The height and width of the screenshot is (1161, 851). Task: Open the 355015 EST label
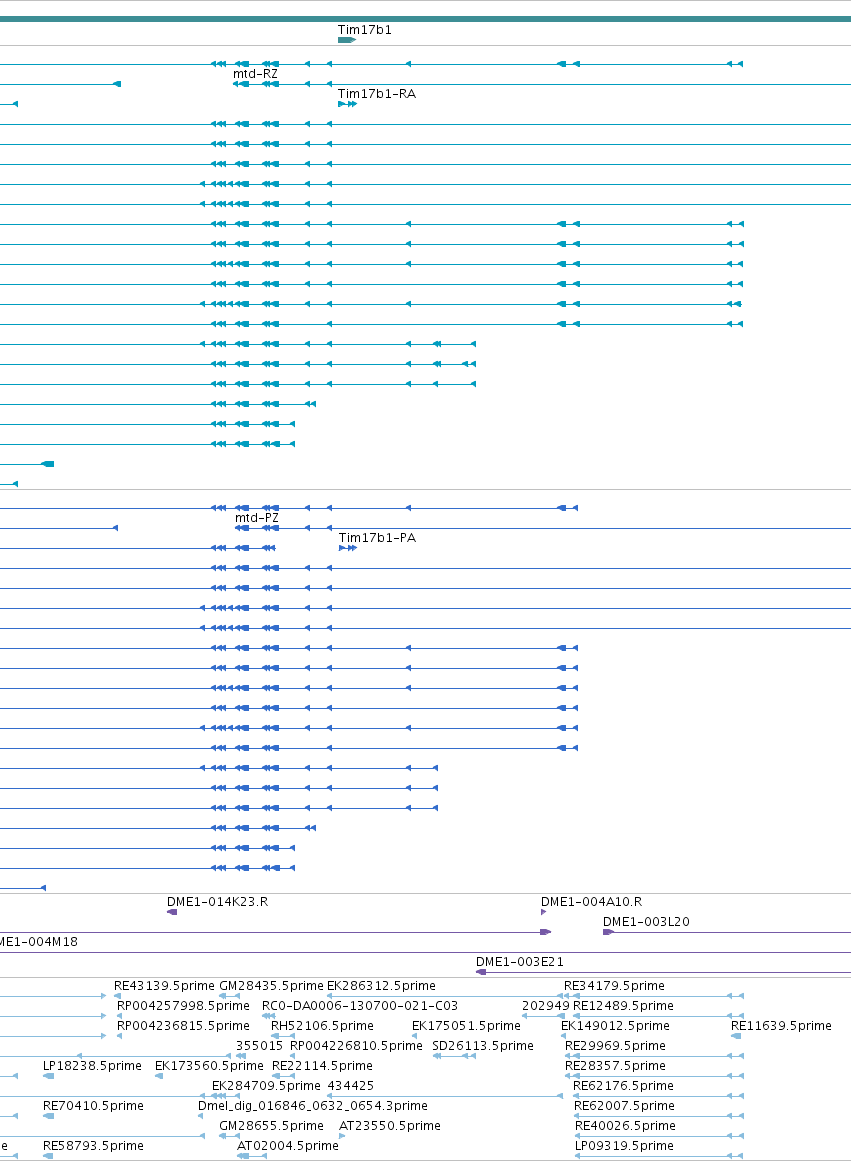(259, 1046)
